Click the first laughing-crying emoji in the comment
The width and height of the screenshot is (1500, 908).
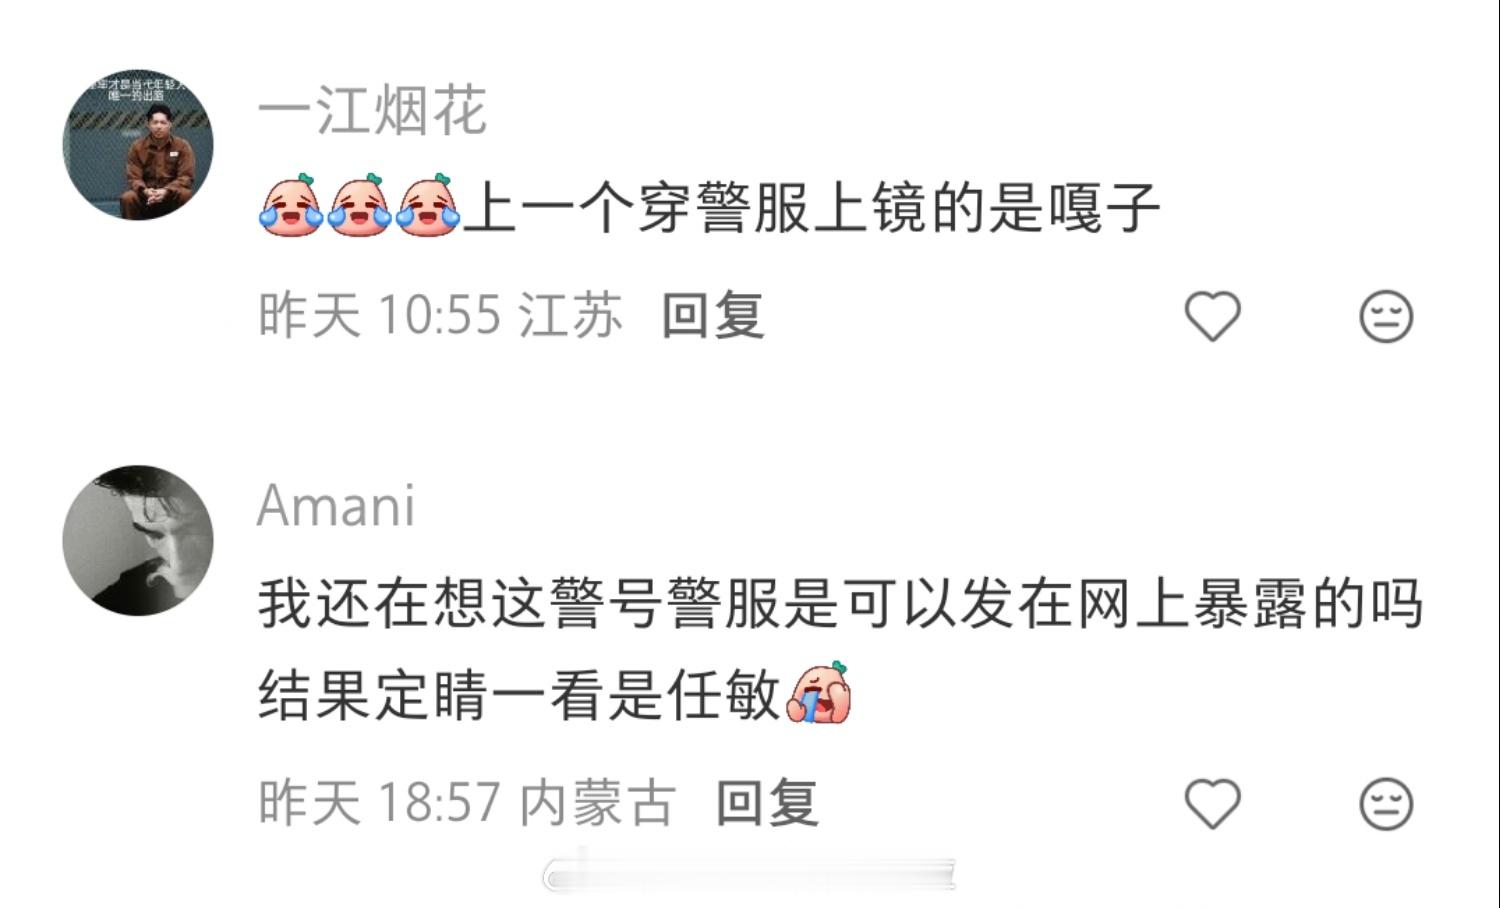pos(291,205)
